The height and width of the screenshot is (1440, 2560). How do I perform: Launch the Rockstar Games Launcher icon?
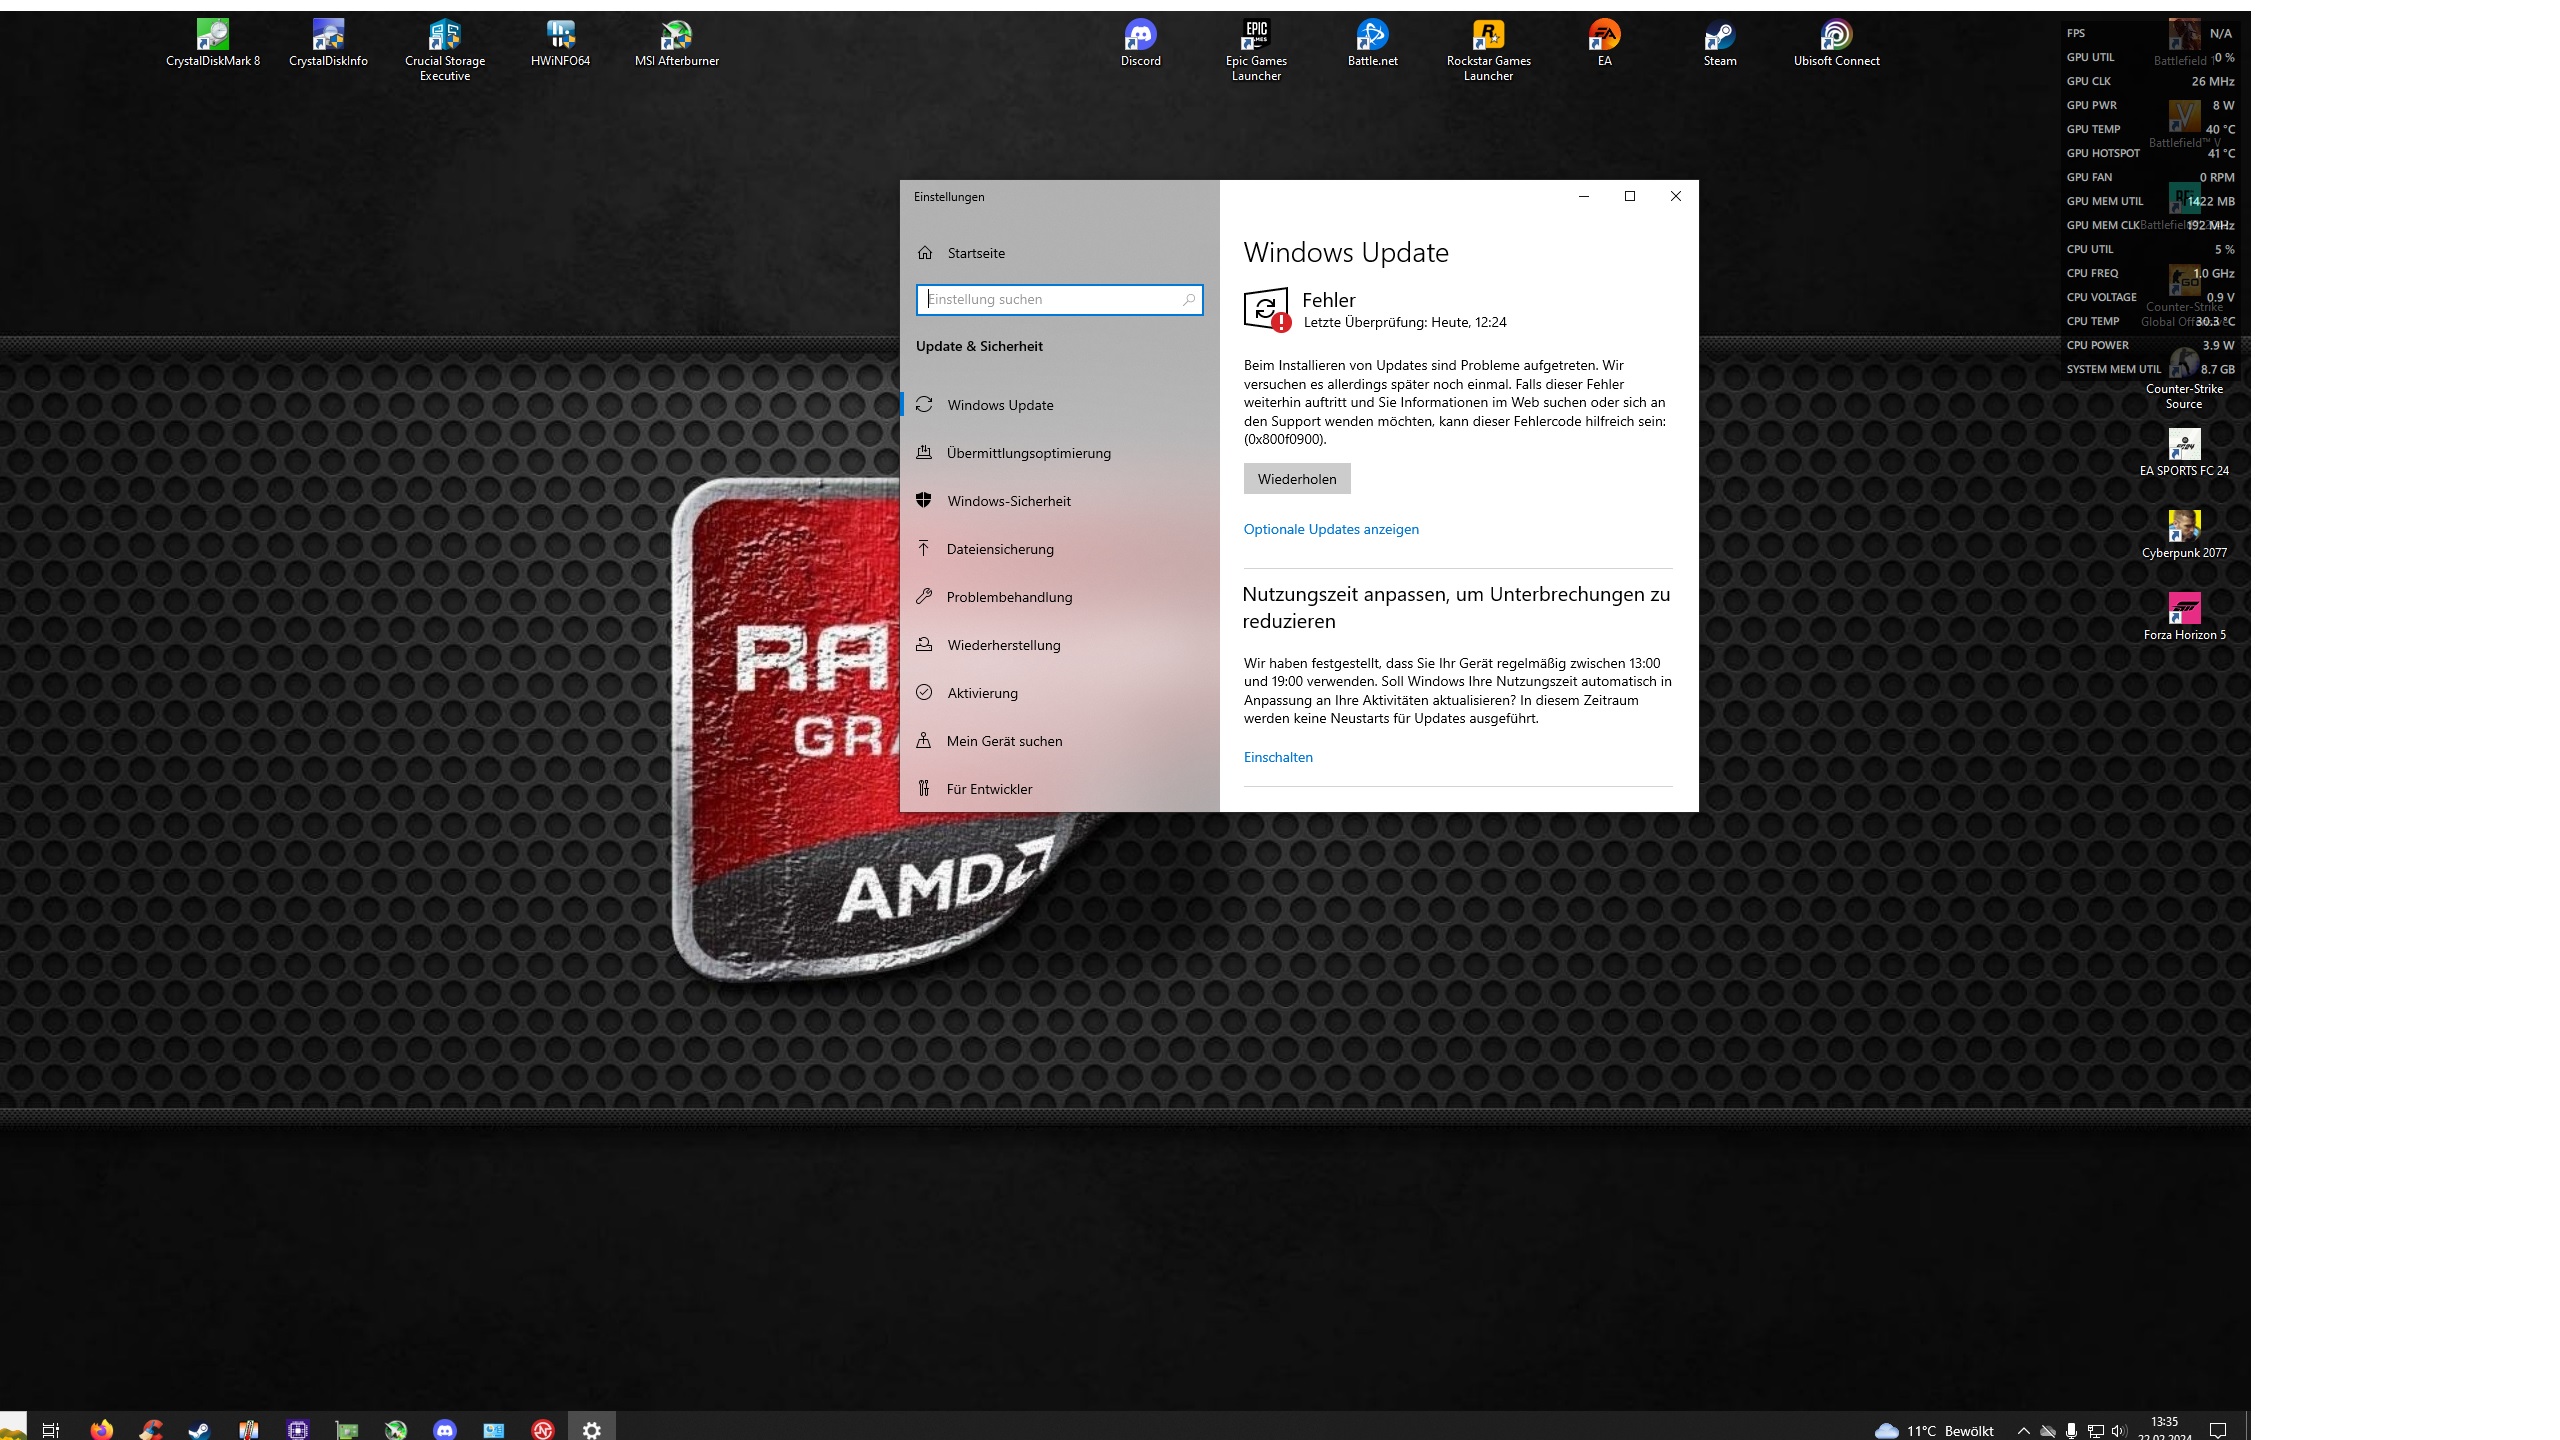pos(1488,37)
